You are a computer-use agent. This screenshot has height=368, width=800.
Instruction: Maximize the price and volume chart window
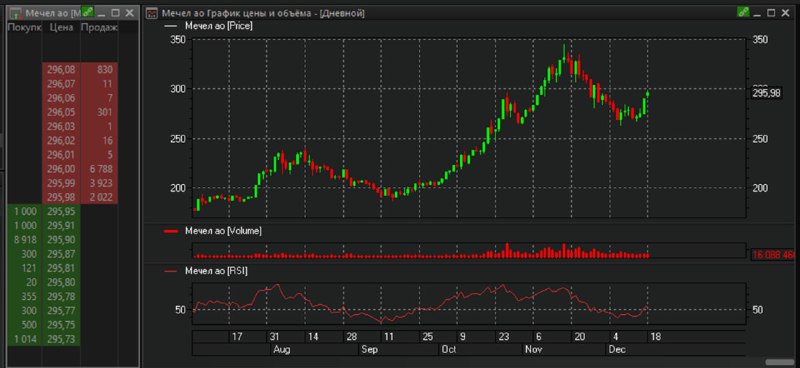pos(771,13)
